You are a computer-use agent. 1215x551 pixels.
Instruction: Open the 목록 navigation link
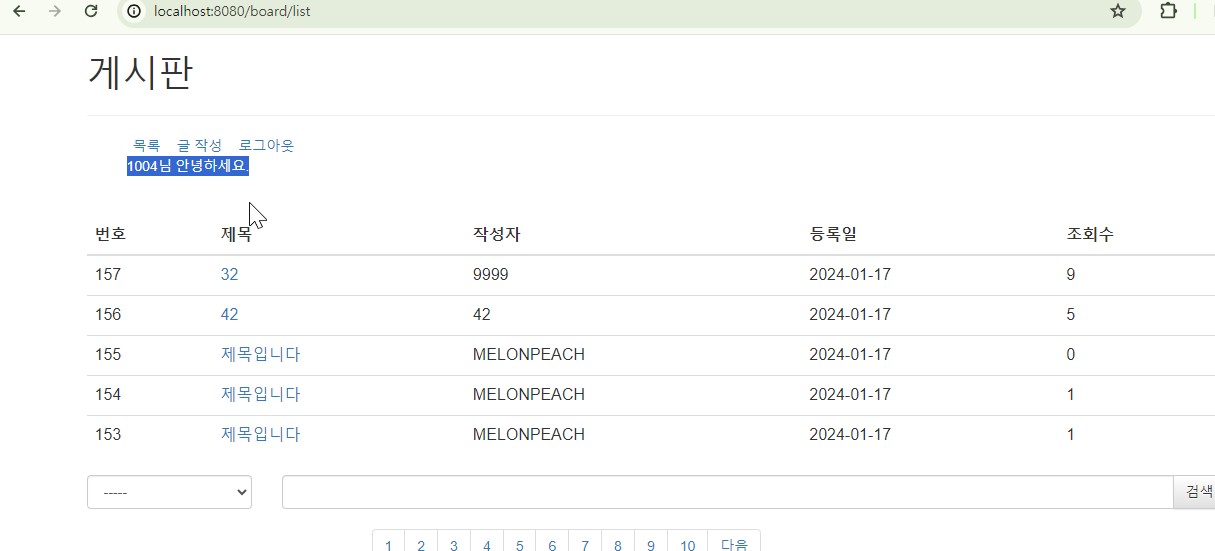tap(146, 145)
